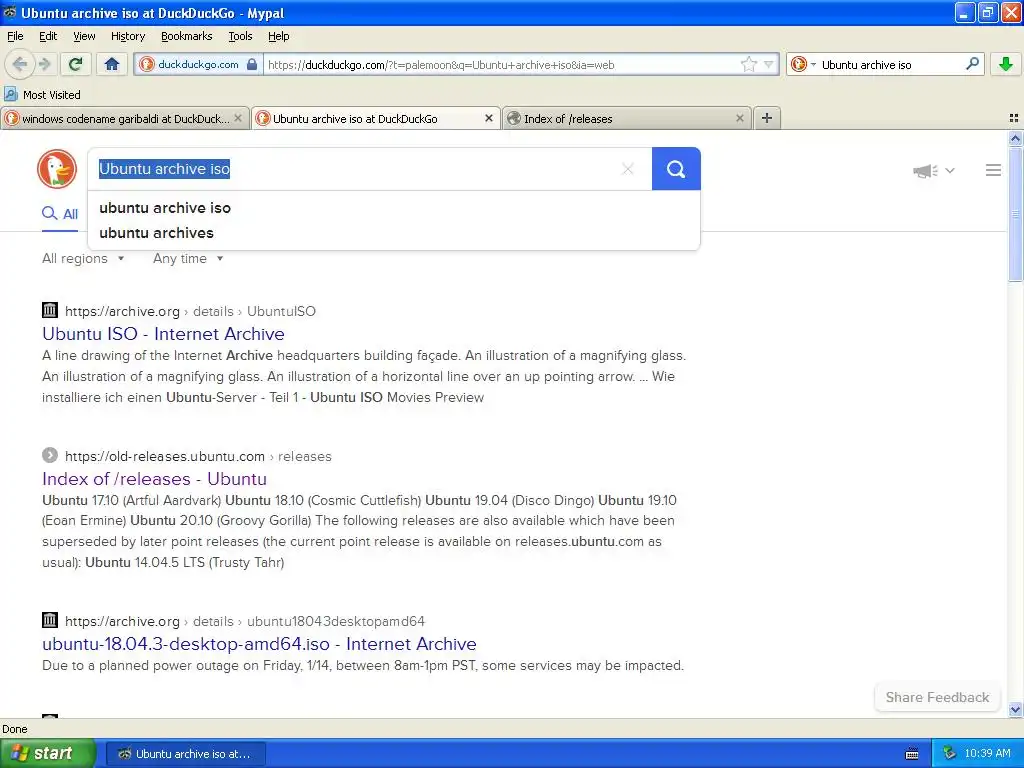Open the downloads green arrow
This screenshot has width=1024, height=768.
pyautogui.click(x=1005, y=64)
